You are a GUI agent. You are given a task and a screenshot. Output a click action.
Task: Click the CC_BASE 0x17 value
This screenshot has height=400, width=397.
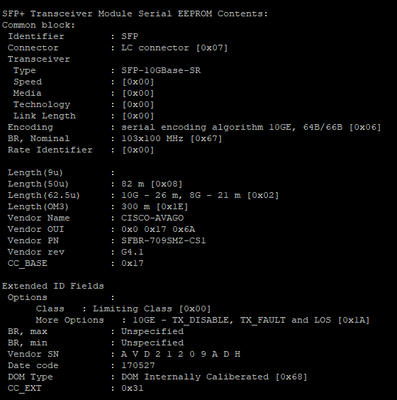(x=132, y=263)
